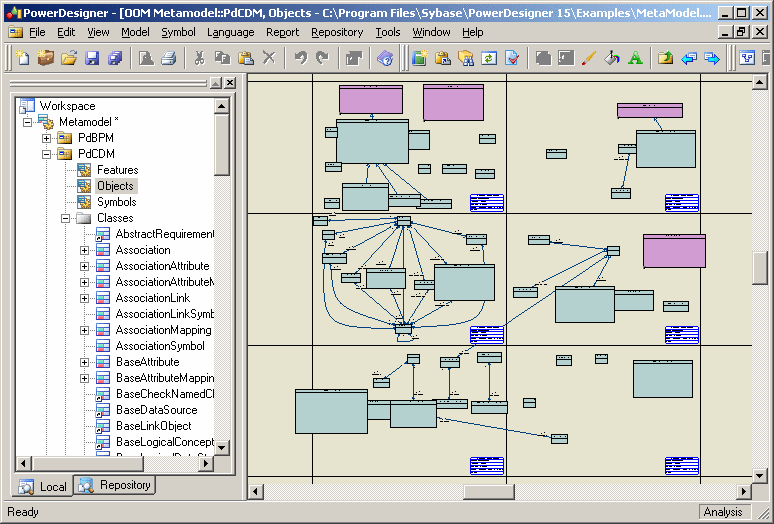This screenshot has height=524, width=774.
Task: Expand the AssociationMapping class node
Action: tap(84, 331)
